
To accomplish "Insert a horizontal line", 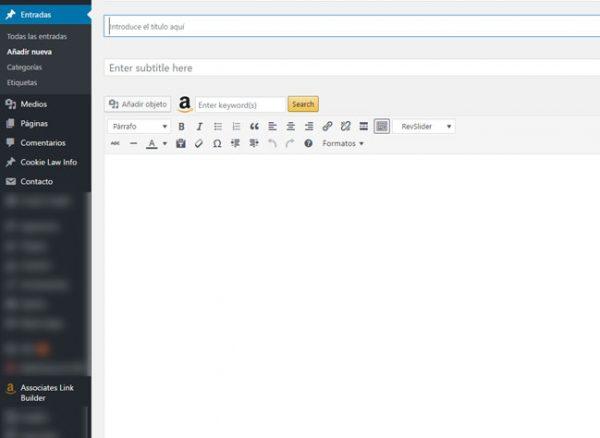I will point(133,144).
